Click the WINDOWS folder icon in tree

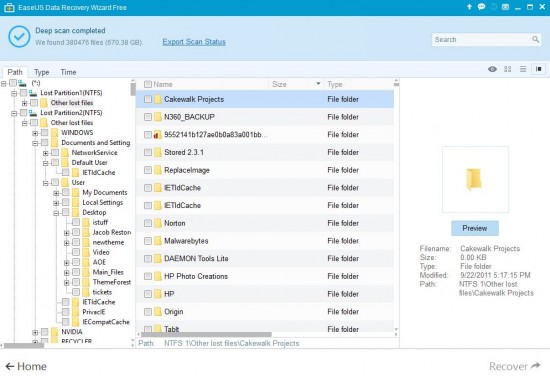pyautogui.click(x=54, y=133)
